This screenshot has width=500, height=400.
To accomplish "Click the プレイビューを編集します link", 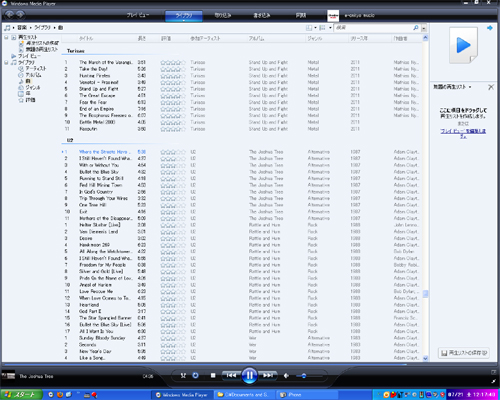I will click(x=463, y=133).
